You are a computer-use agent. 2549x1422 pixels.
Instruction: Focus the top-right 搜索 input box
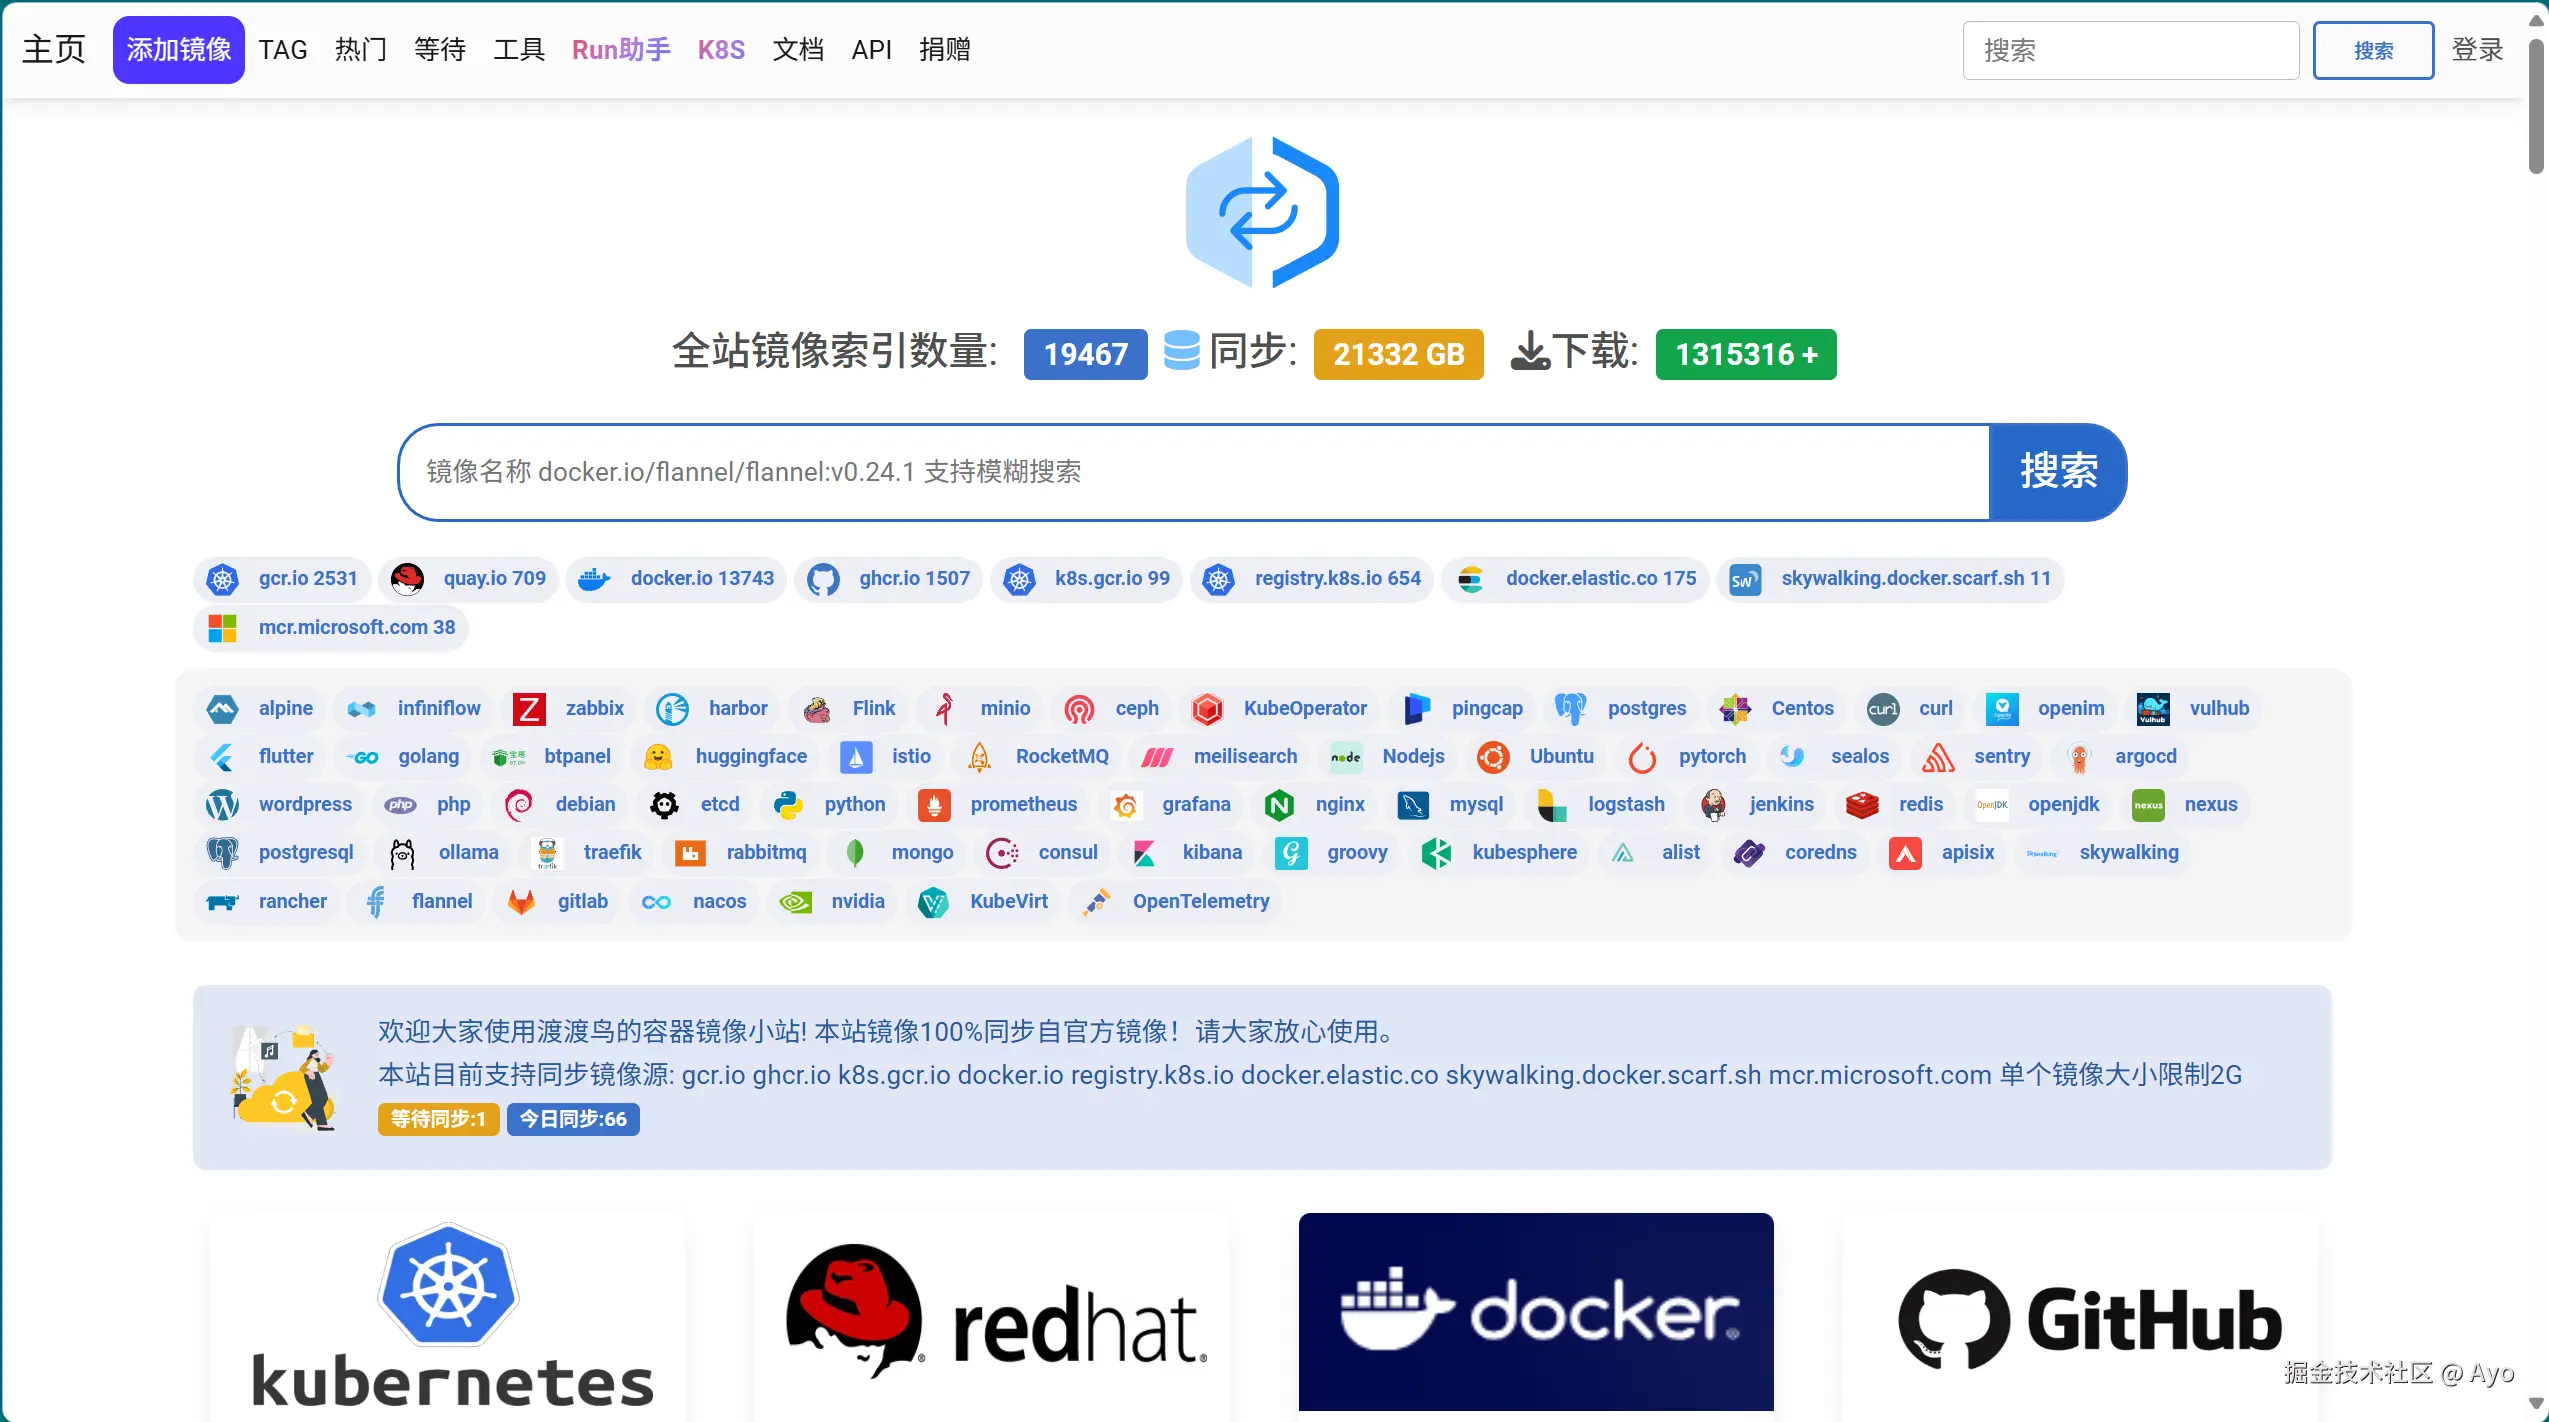pos(2130,50)
